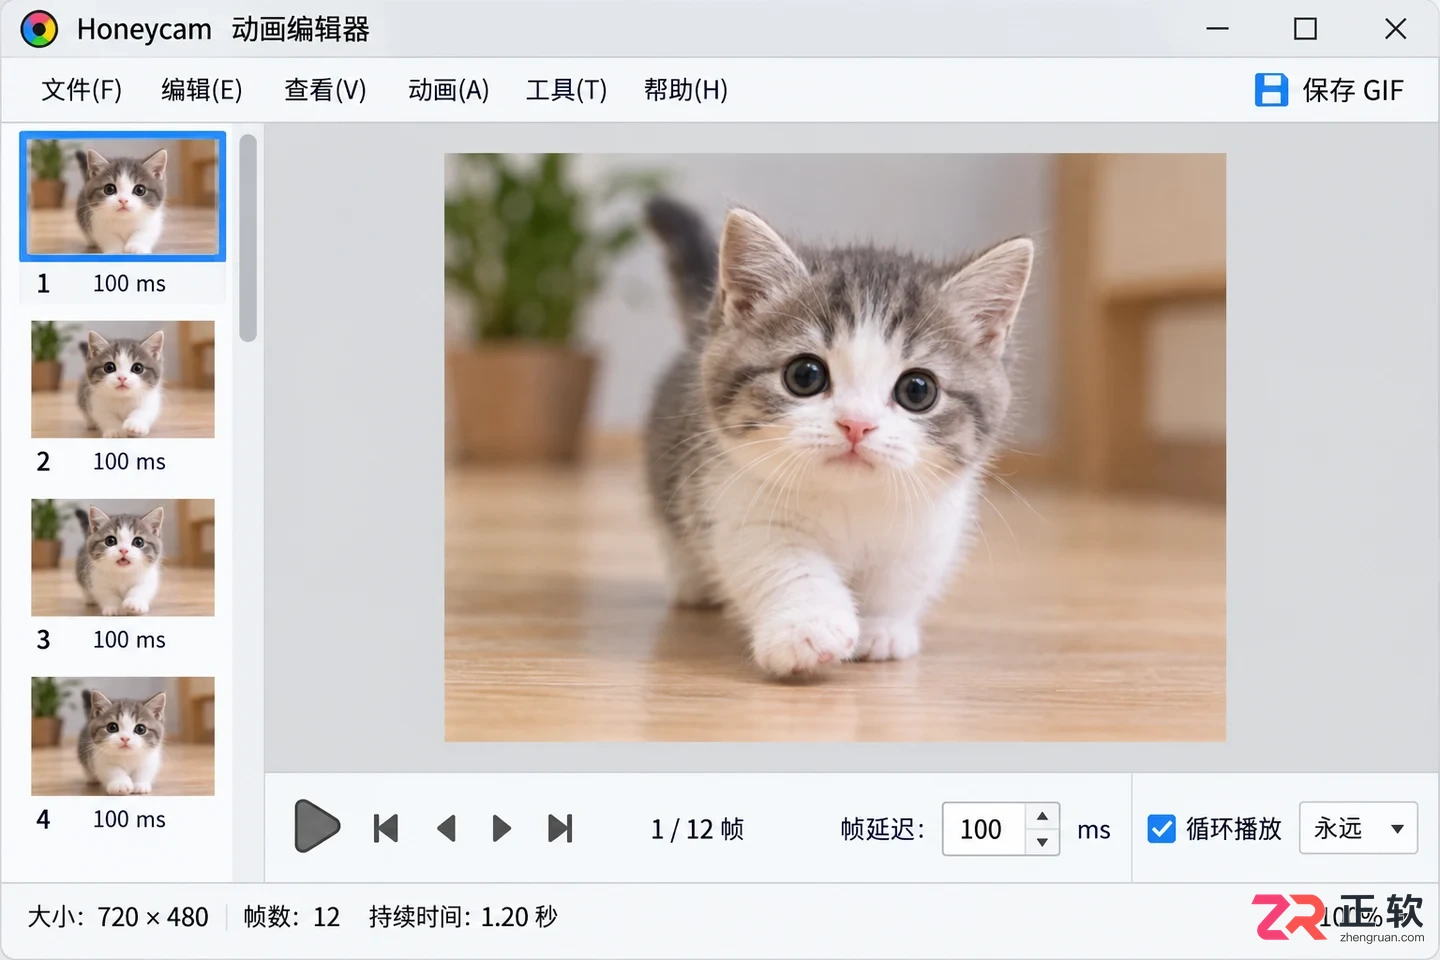Image resolution: width=1440 pixels, height=960 pixels.
Task: Click the frame list vertical scrollbar
Action: 248,238
